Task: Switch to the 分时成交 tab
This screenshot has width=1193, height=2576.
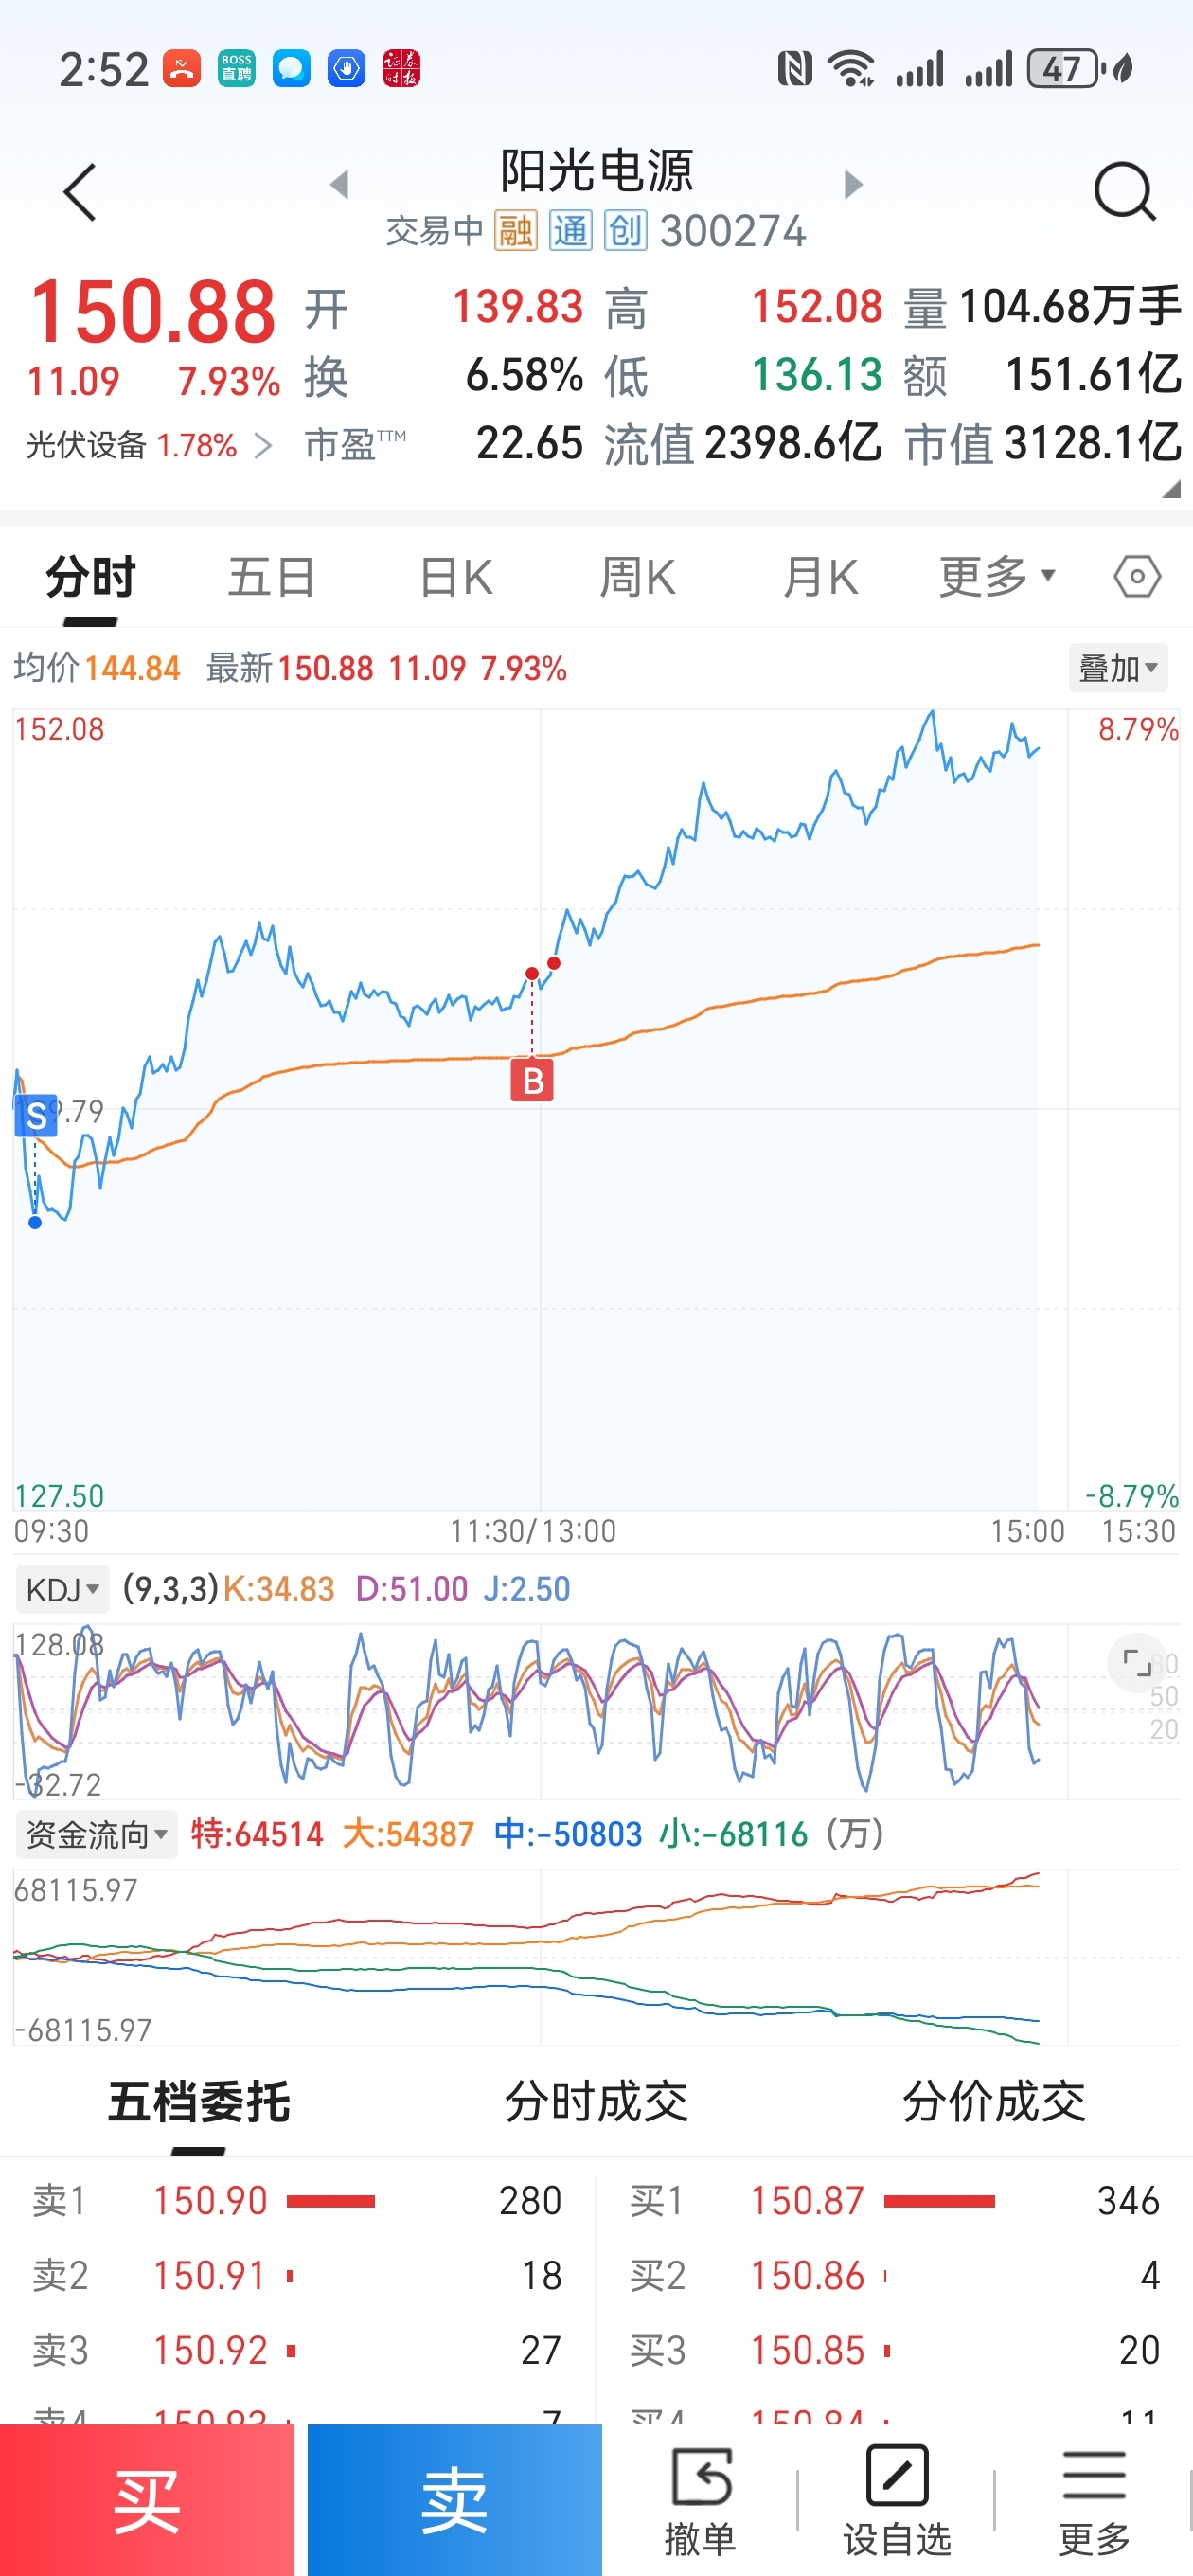Action: point(596,2101)
